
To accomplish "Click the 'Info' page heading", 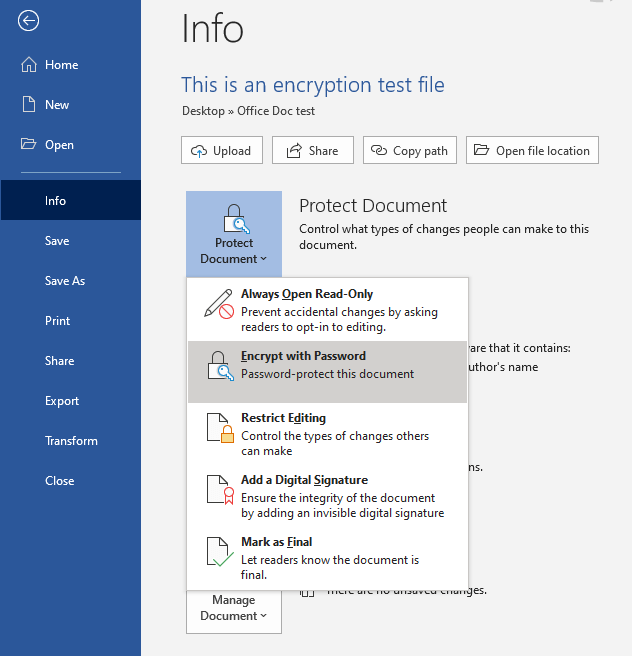I will pyautogui.click(x=212, y=29).
